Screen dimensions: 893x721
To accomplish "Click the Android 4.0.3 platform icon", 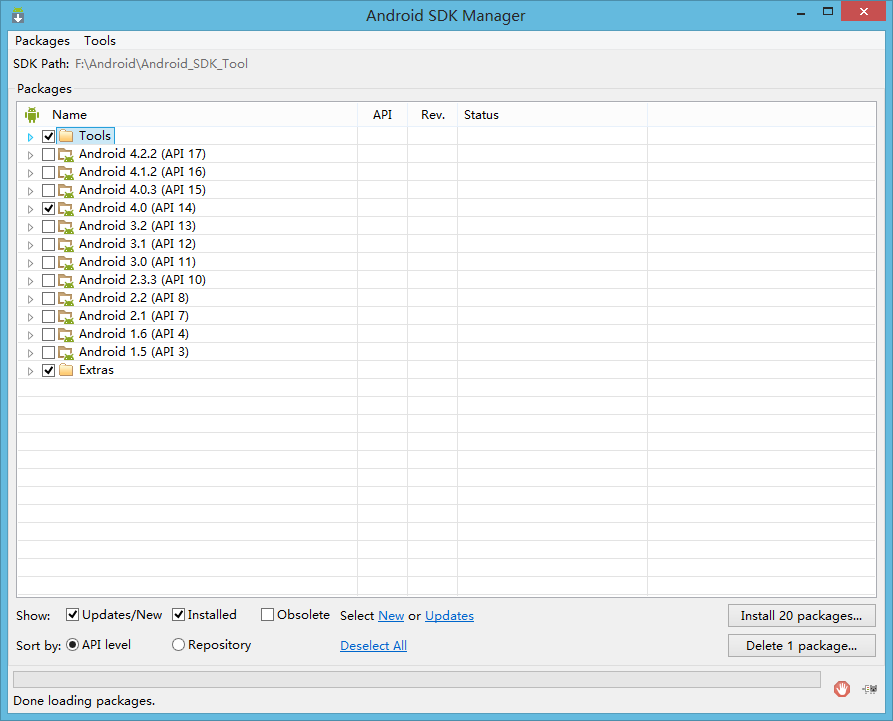I will tap(66, 190).
